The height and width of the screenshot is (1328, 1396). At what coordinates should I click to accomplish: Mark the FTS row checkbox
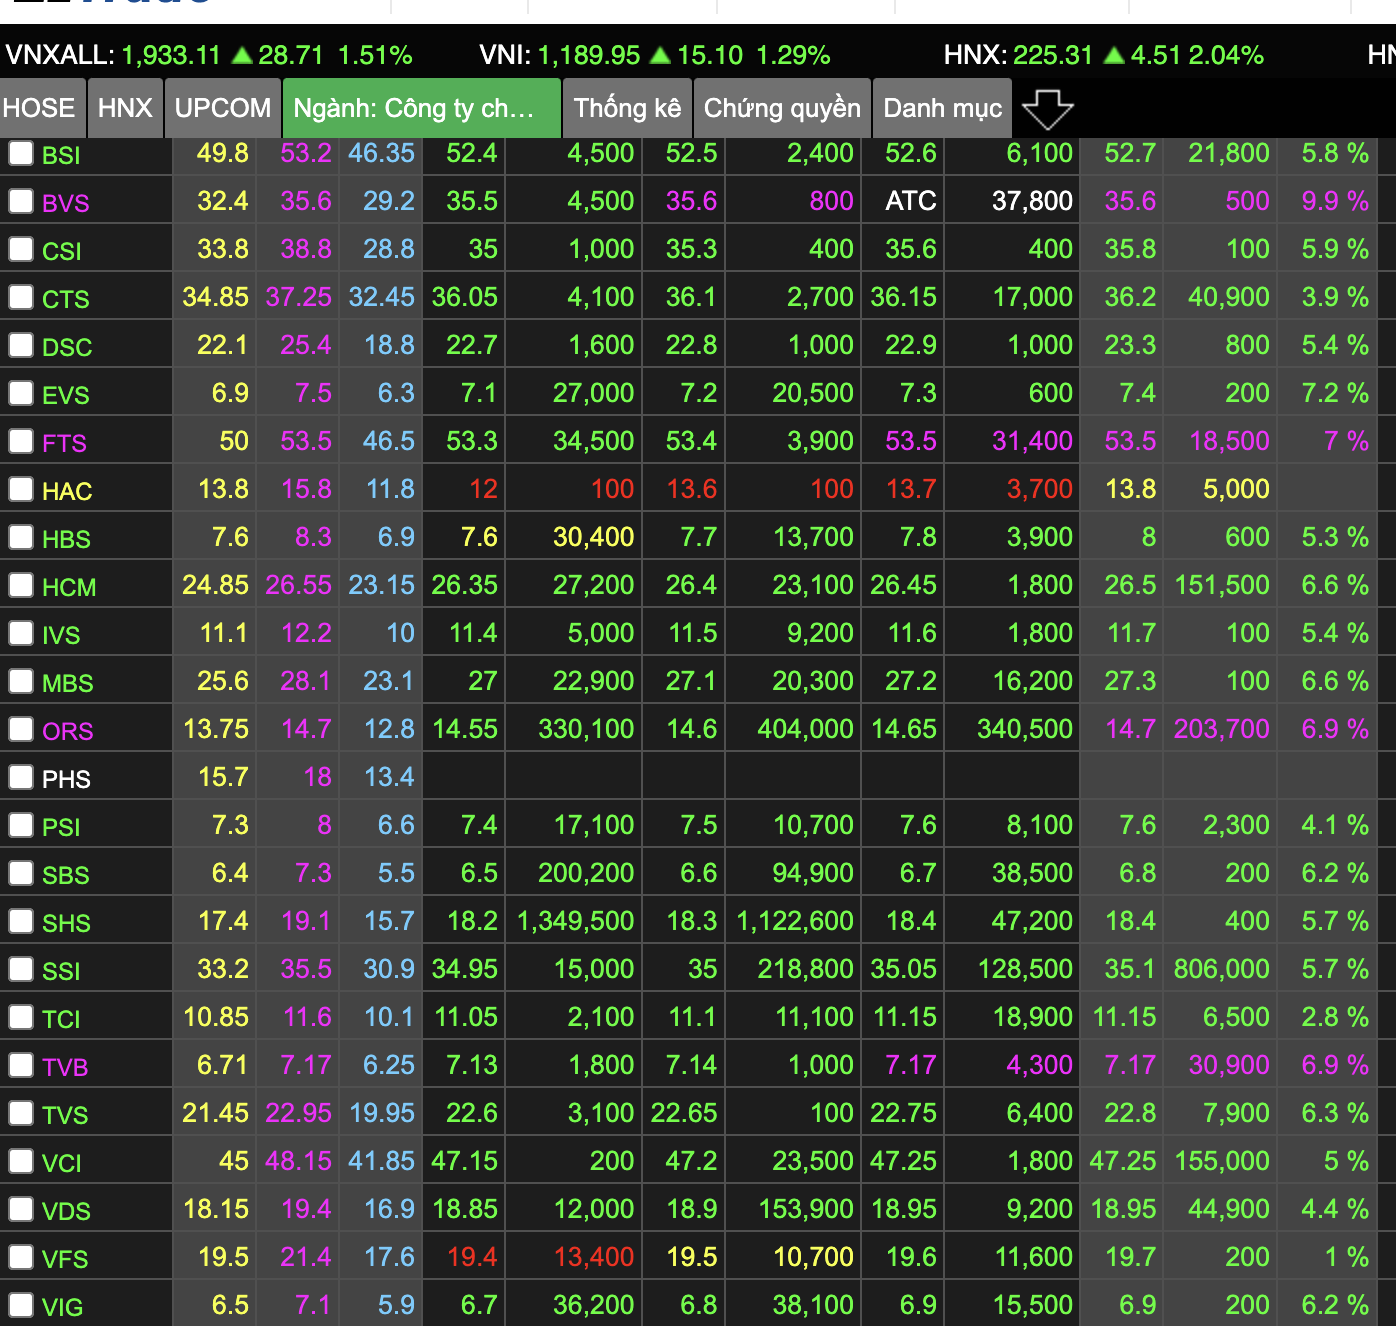point(21,441)
